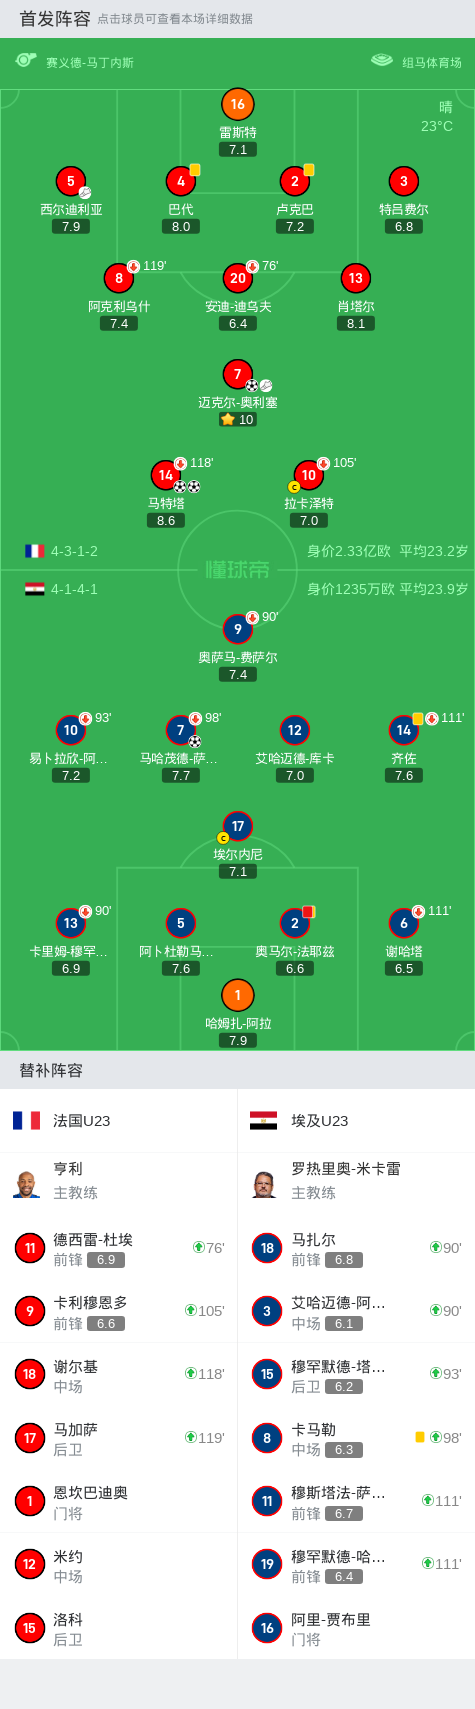Tap red-carded 奥马尔-法耶兹 number 2 icon

click(295, 923)
